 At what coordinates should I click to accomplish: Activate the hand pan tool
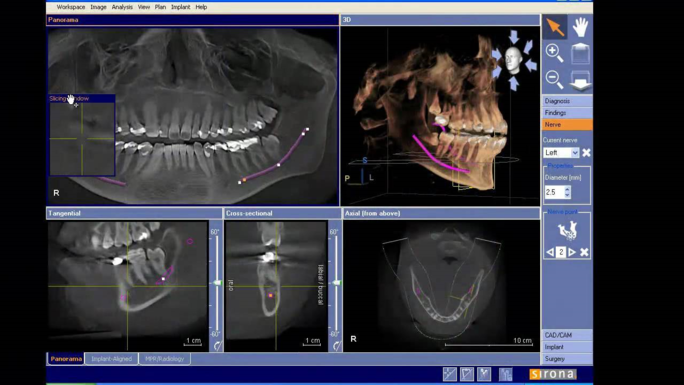(x=580, y=27)
